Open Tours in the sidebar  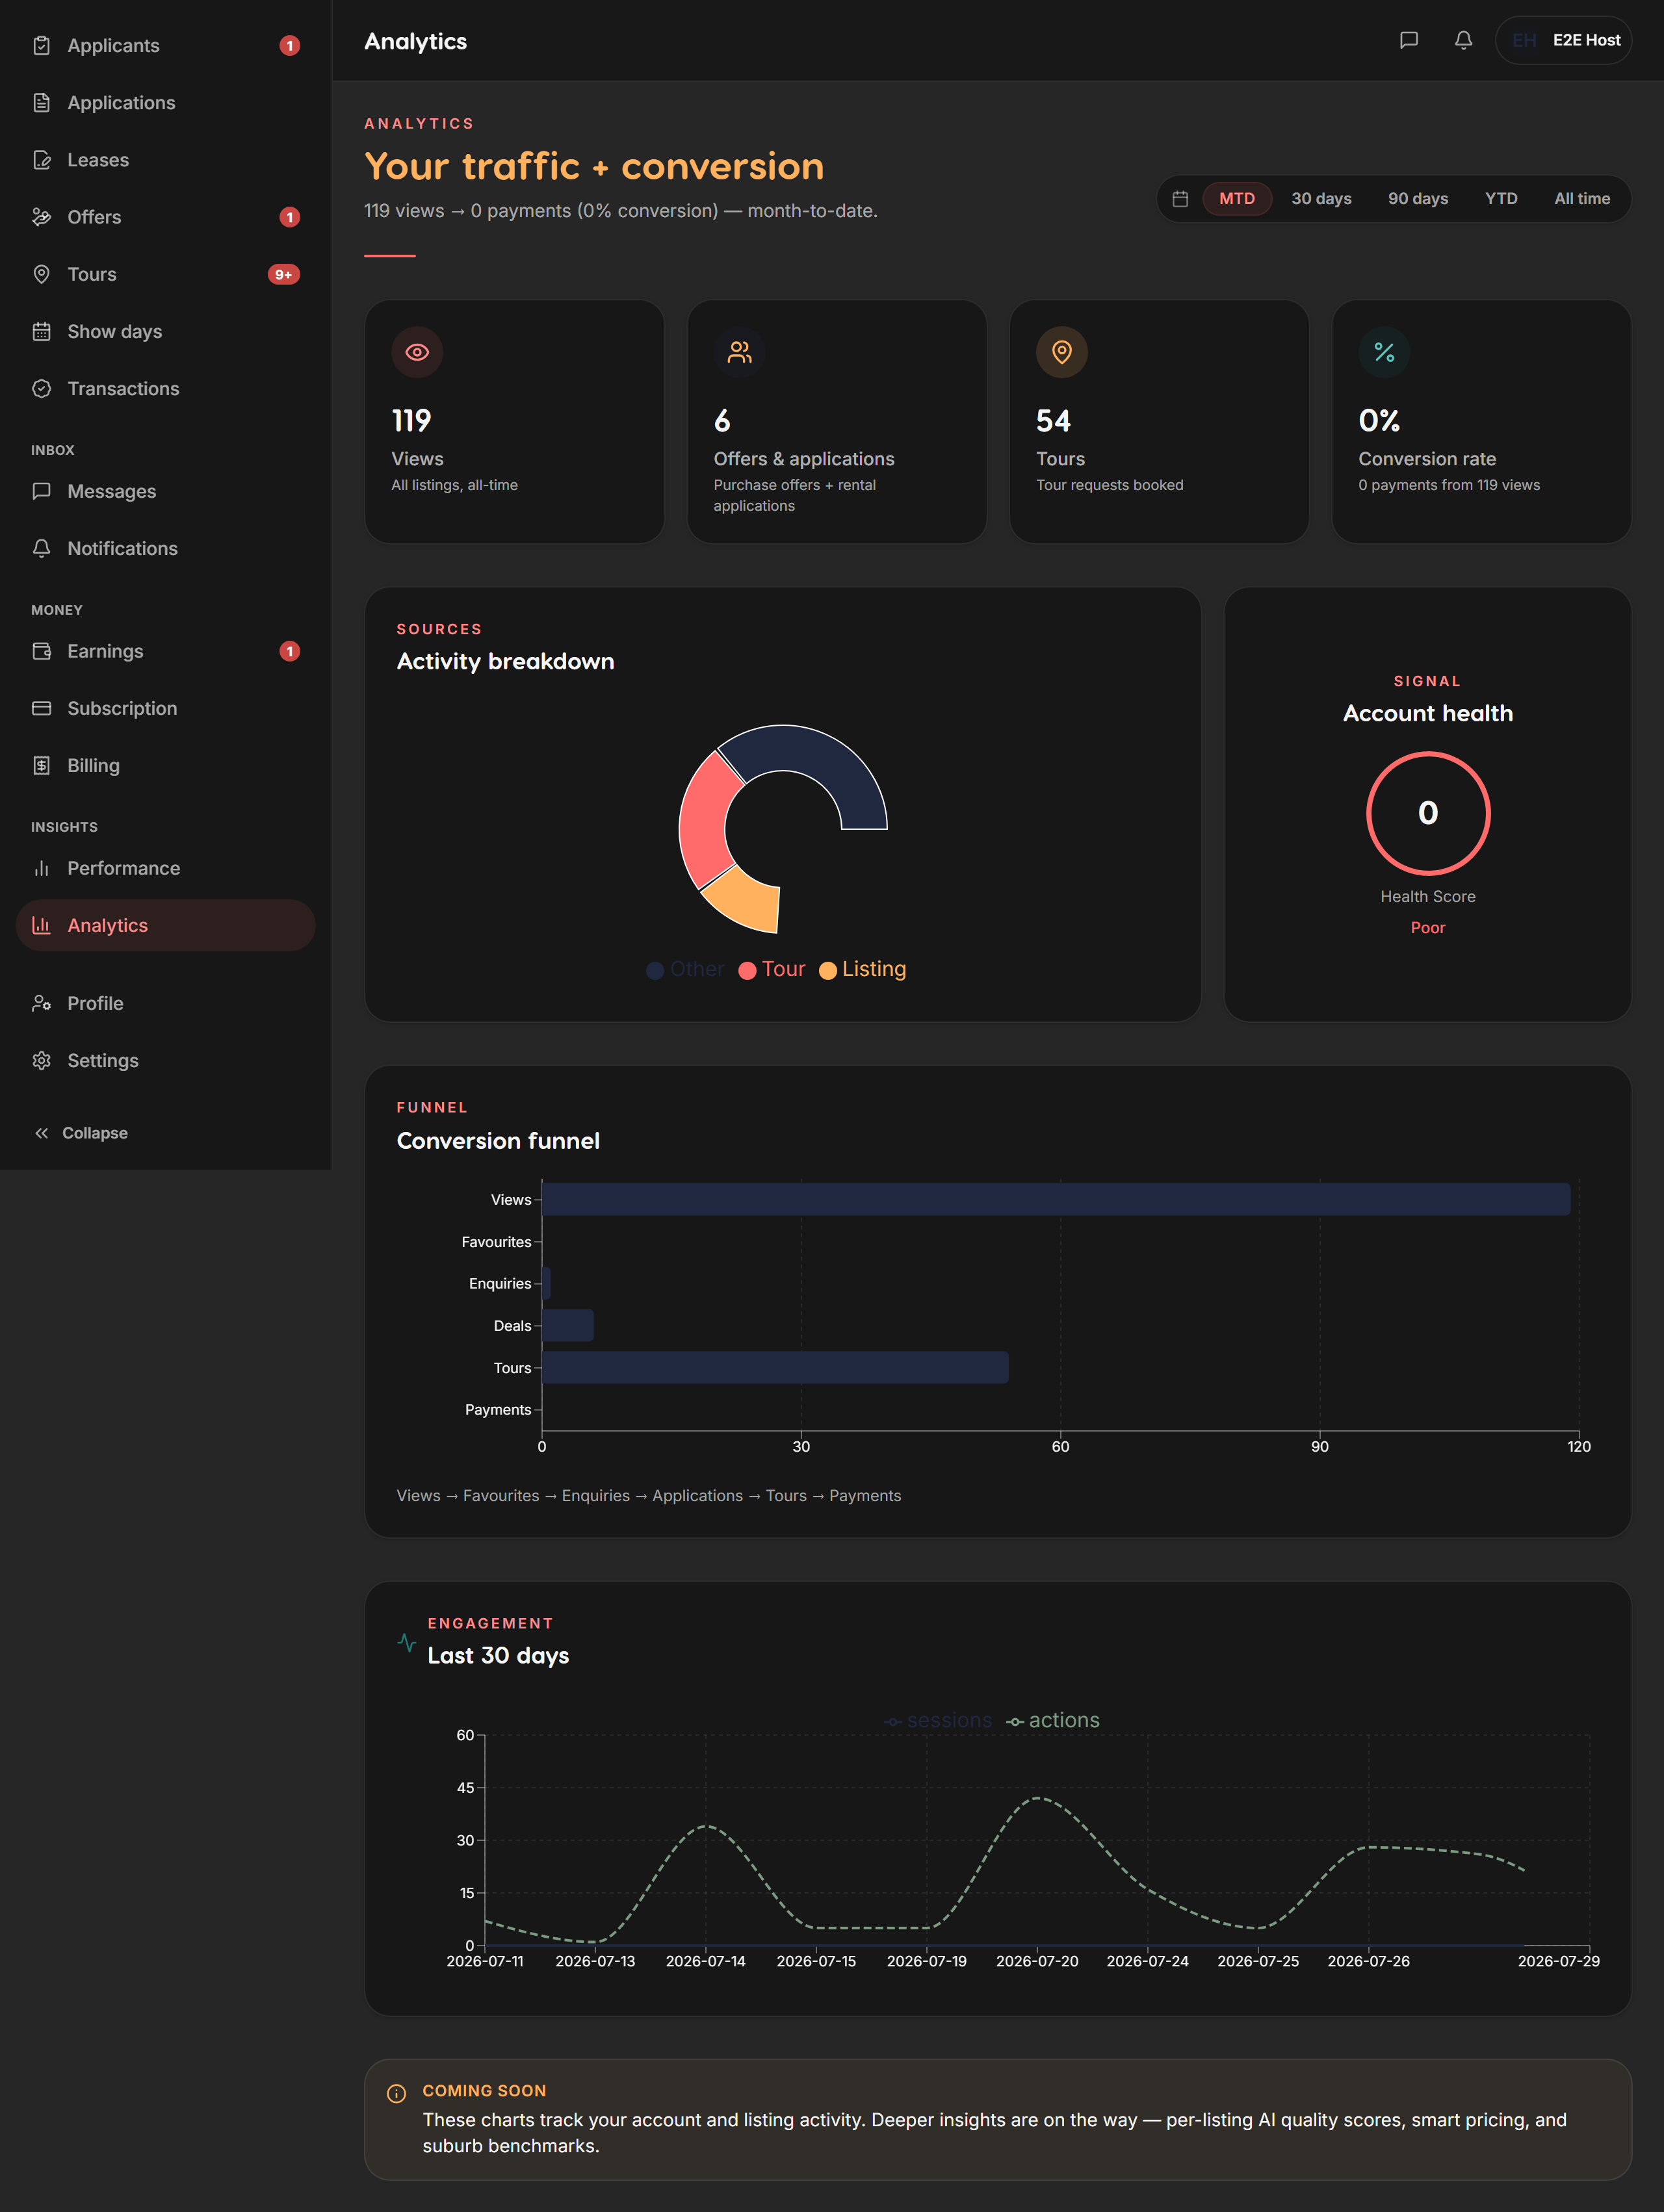[165, 274]
